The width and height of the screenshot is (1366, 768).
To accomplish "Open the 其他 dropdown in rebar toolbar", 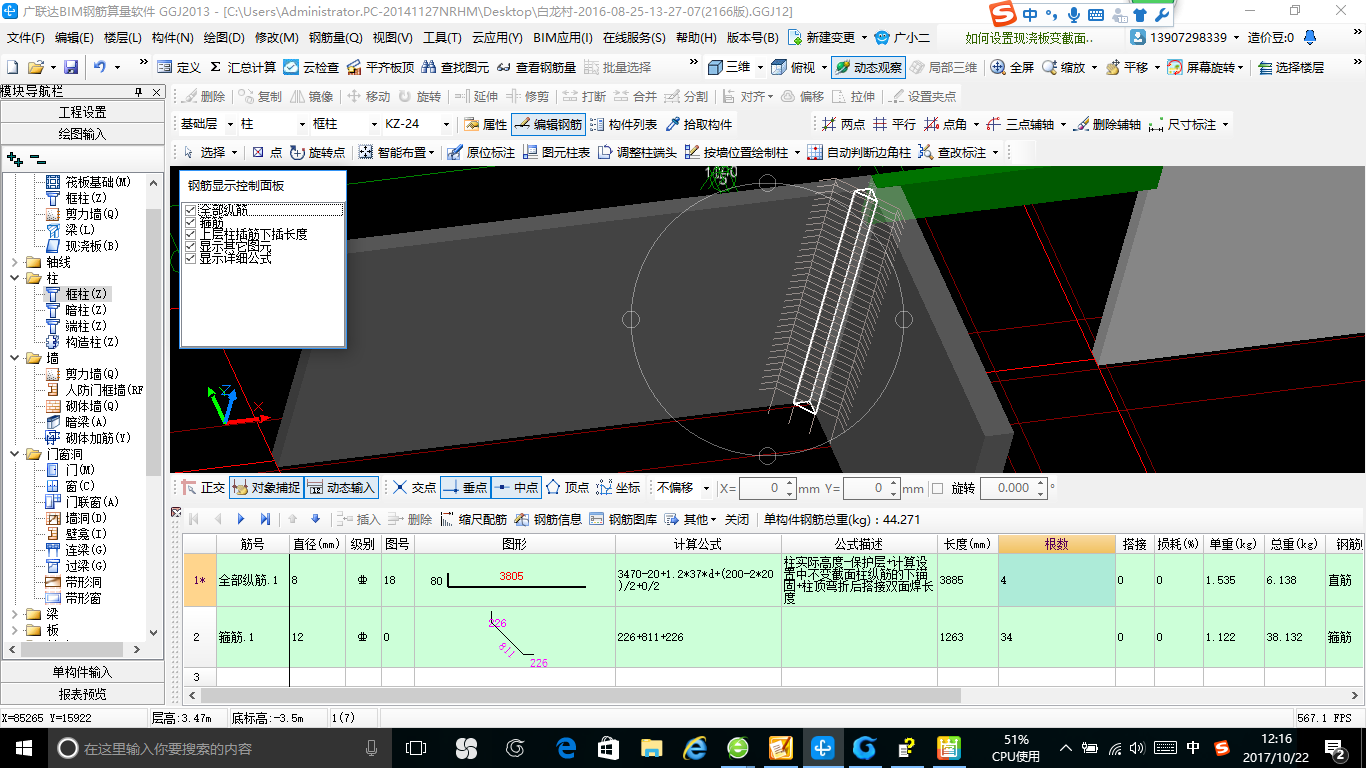I will click(691, 519).
